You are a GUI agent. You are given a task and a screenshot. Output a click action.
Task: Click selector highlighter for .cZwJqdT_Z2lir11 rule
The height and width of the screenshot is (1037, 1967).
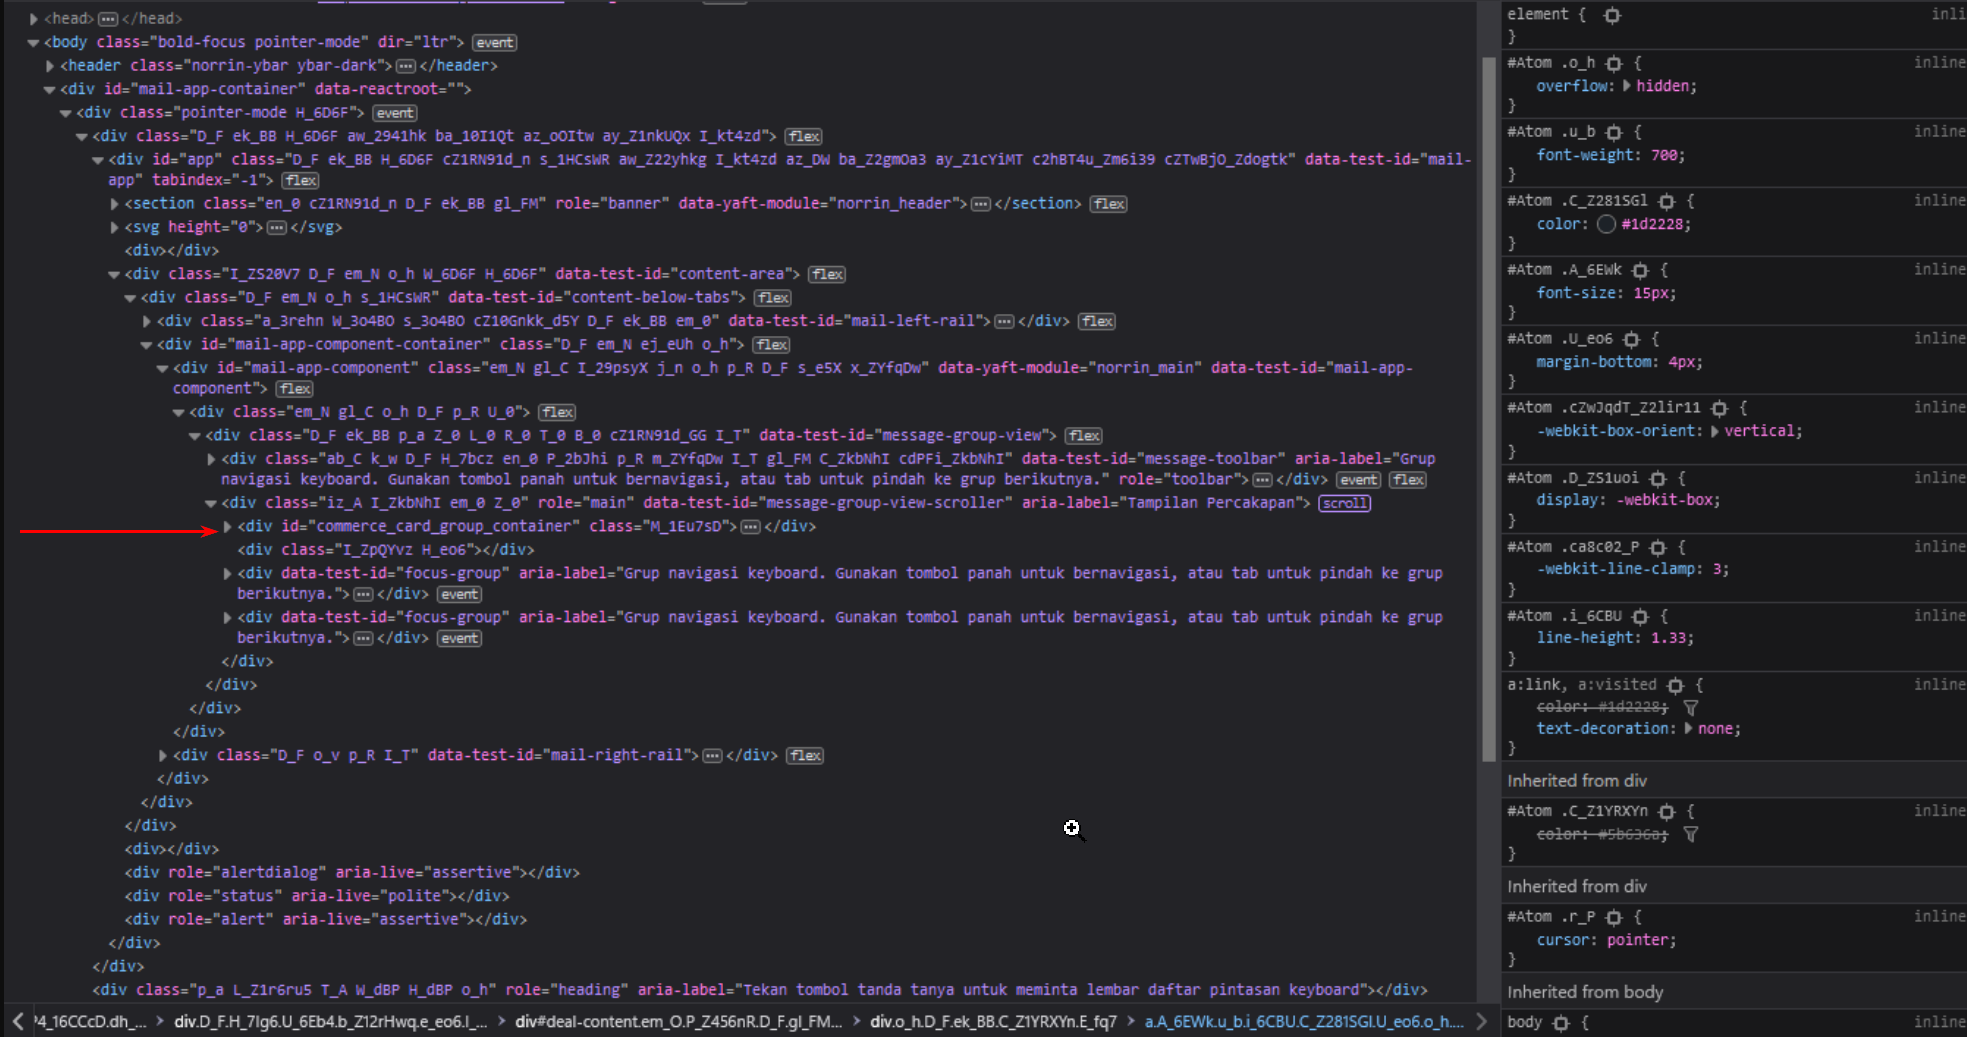point(1719,408)
